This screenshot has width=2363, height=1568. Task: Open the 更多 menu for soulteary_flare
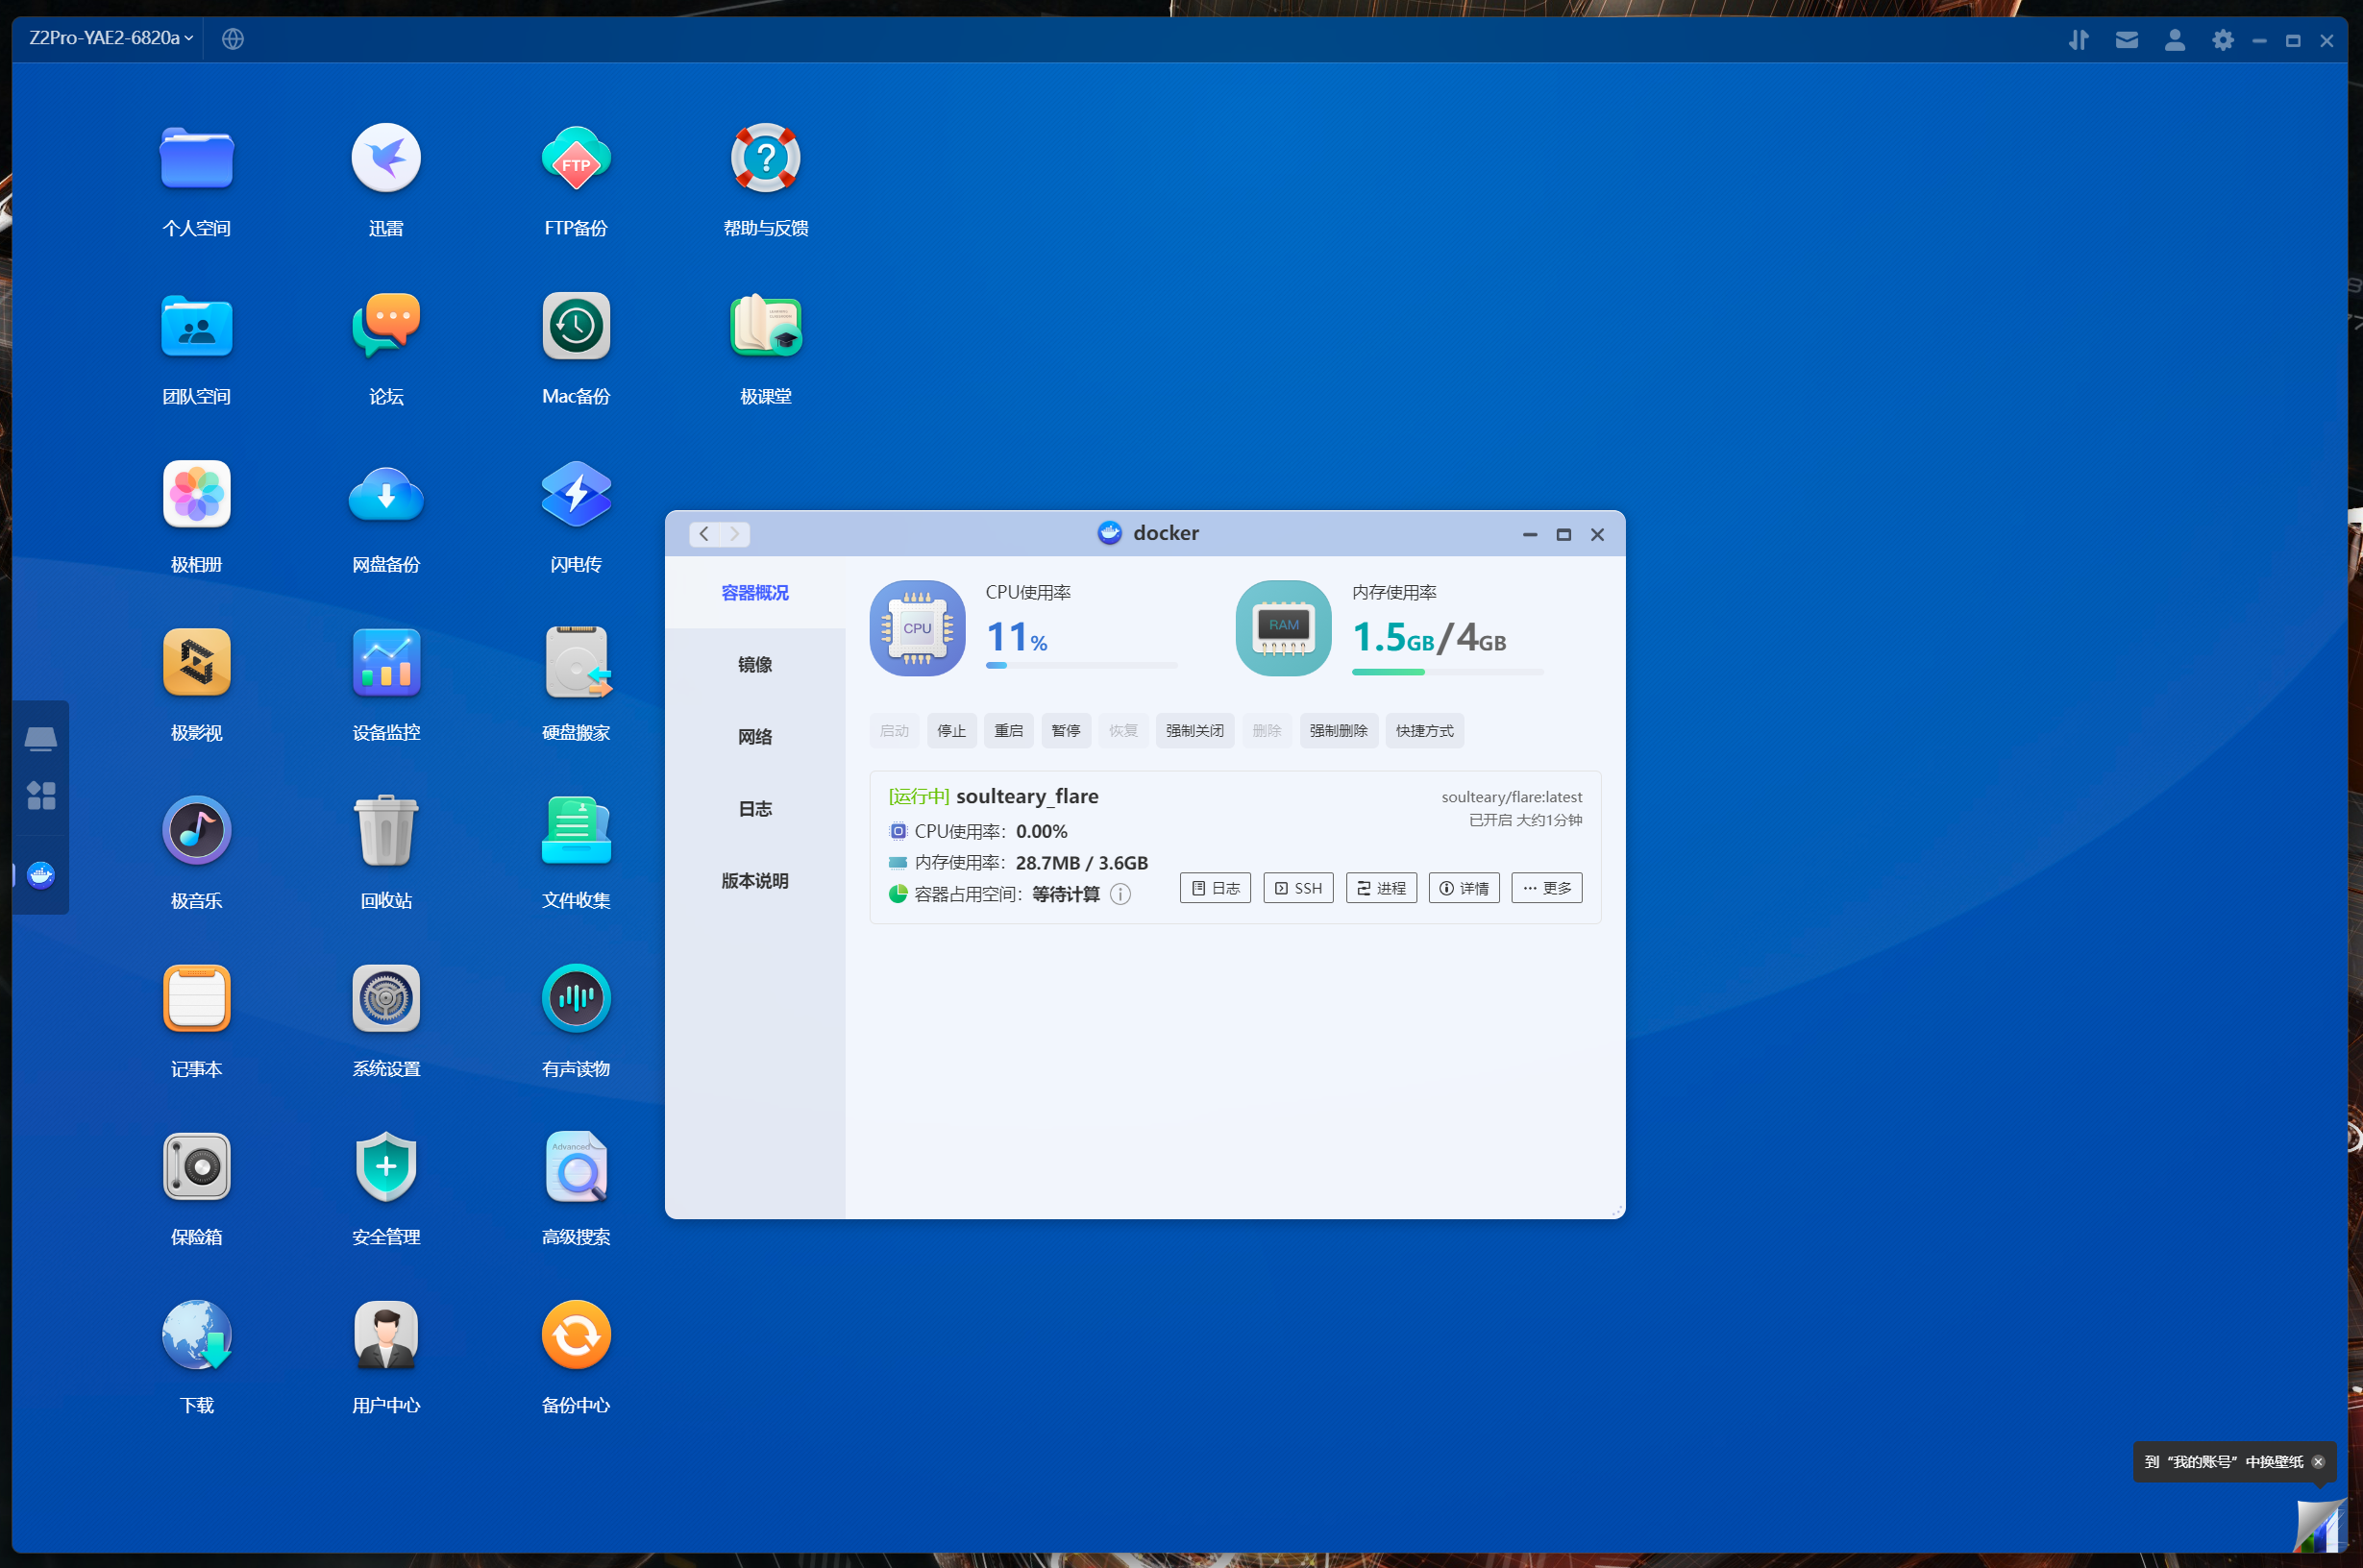(x=1546, y=888)
